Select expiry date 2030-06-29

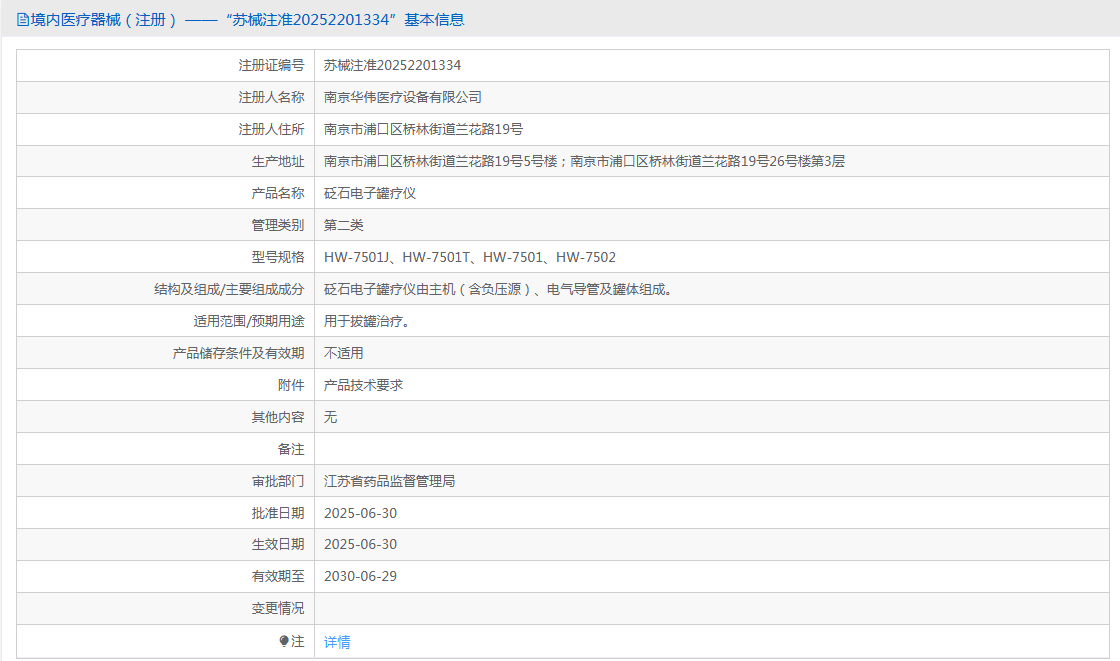pyautogui.click(x=361, y=577)
